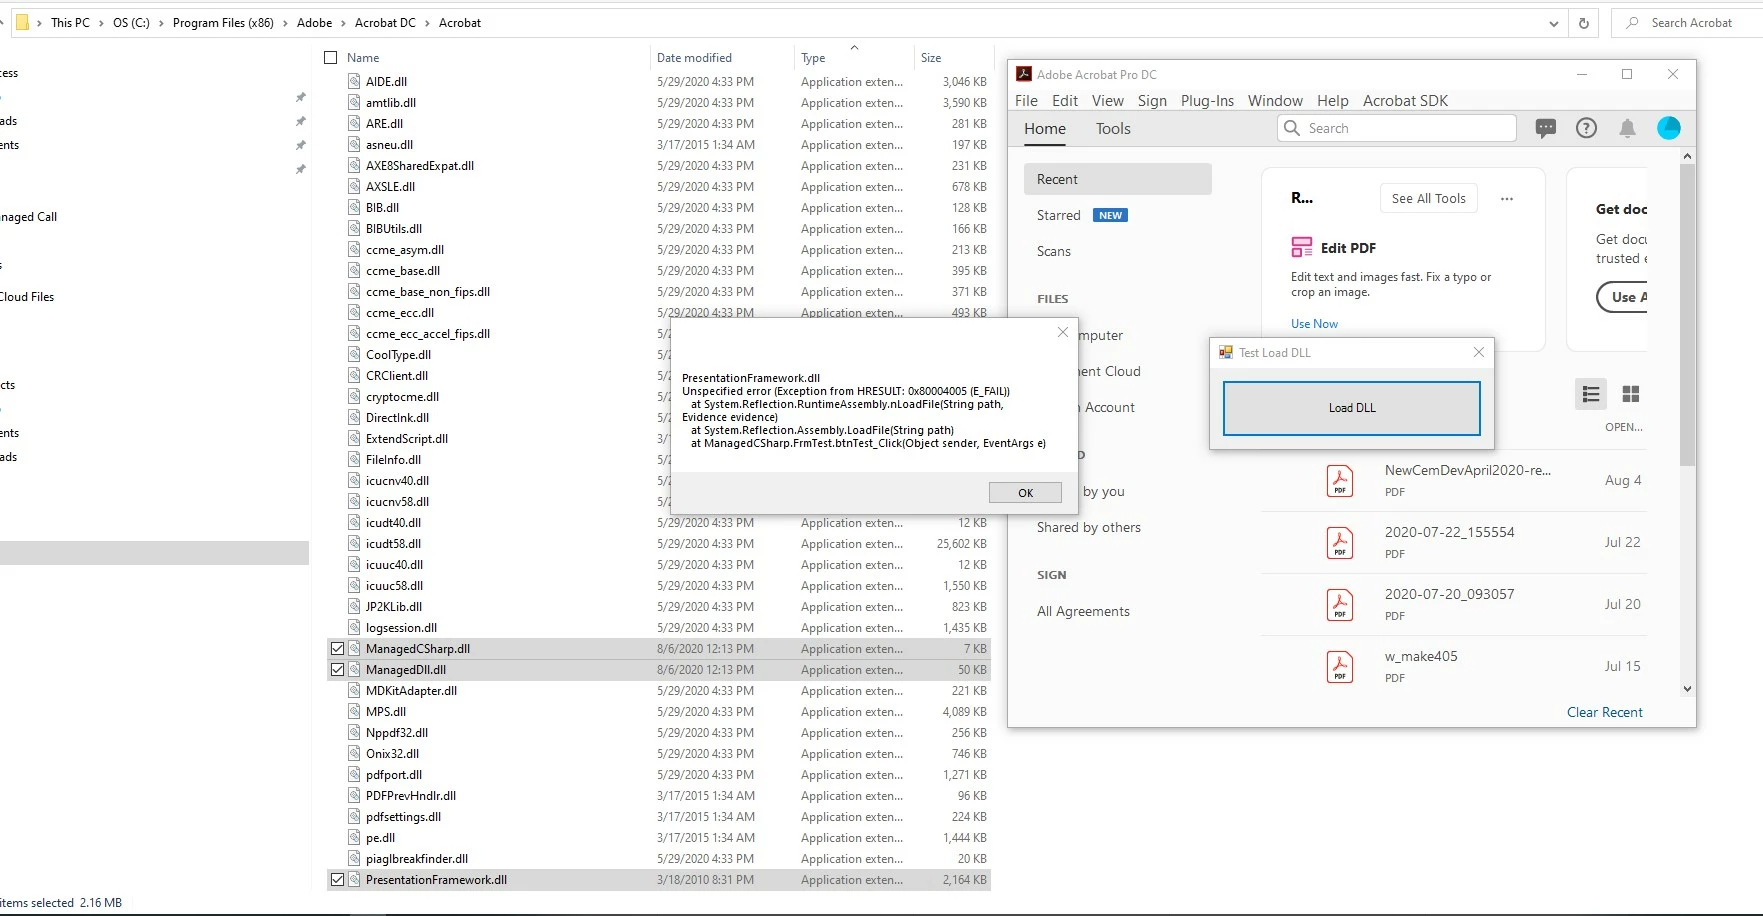This screenshot has width=1763, height=916.
Task: Select the logsession.dll file row
Action: coord(658,627)
